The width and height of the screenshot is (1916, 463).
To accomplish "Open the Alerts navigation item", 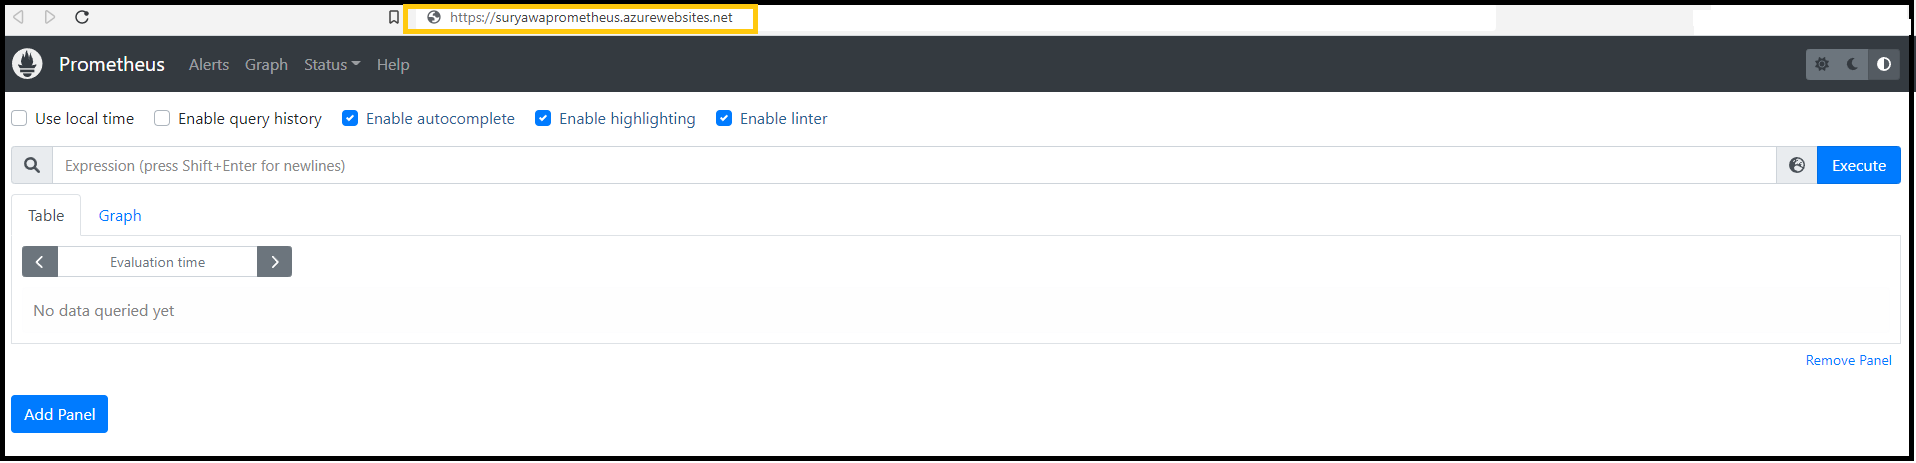I will (209, 64).
